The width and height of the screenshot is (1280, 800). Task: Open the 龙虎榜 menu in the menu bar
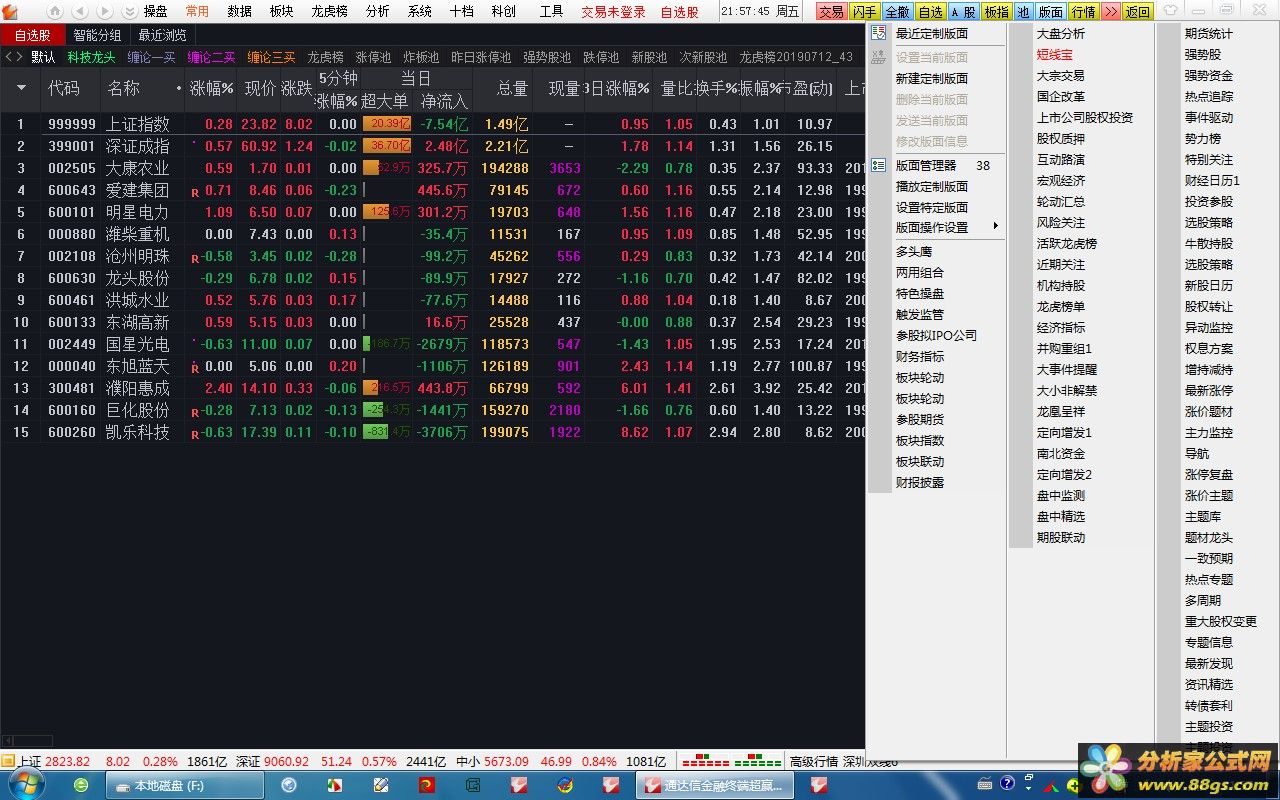[x=329, y=11]
